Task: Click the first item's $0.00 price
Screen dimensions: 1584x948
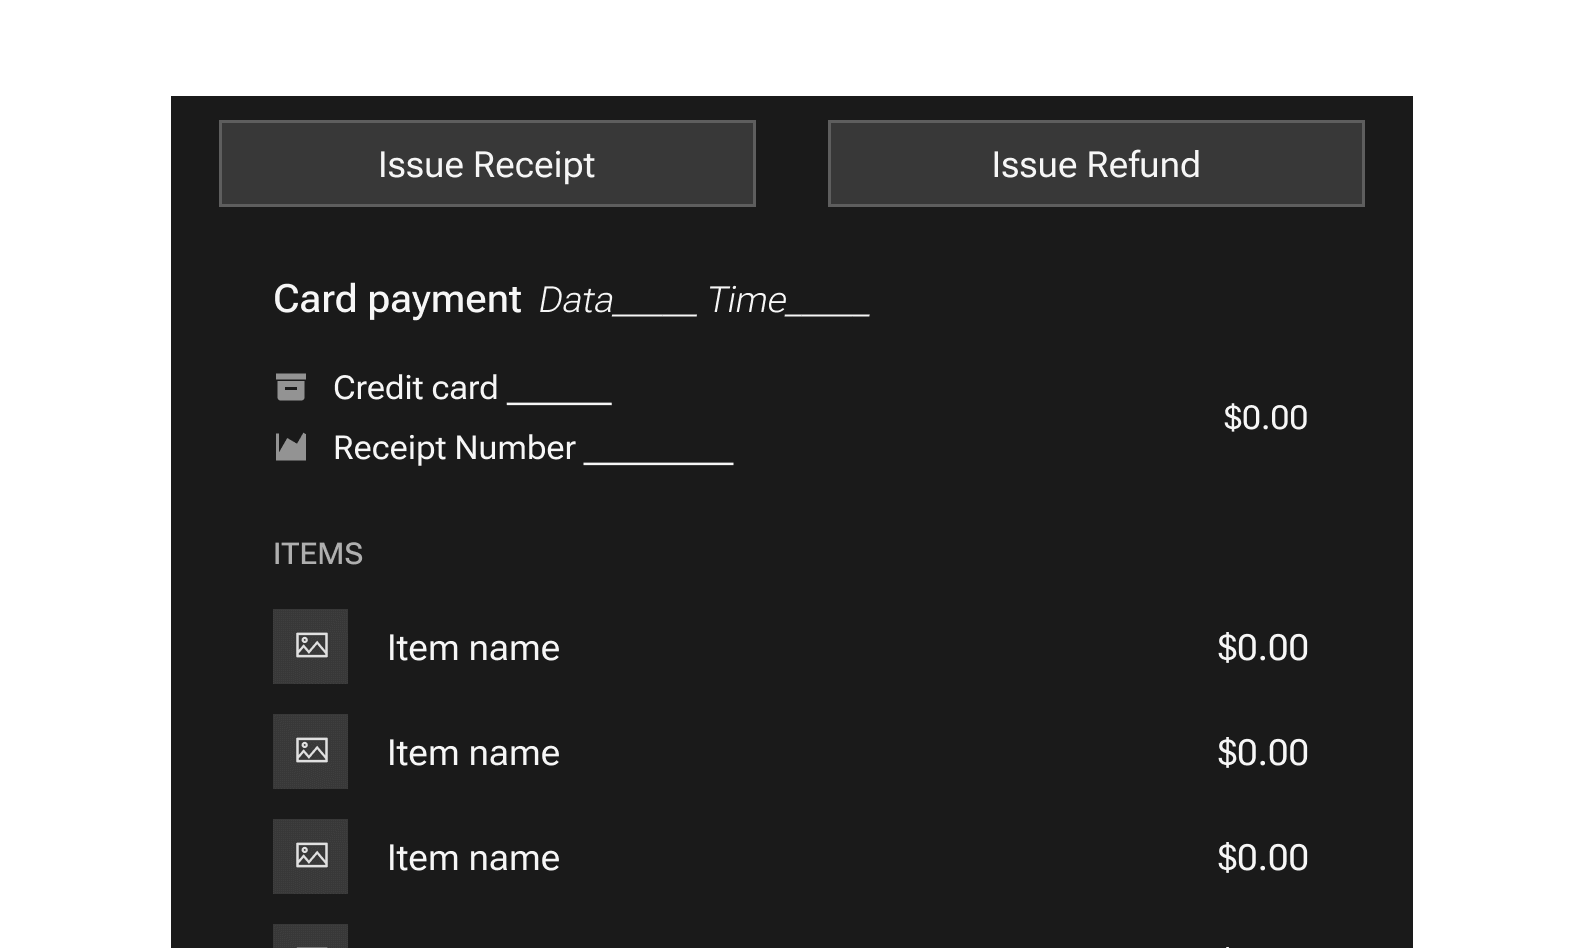Action: pos(1262,648)
